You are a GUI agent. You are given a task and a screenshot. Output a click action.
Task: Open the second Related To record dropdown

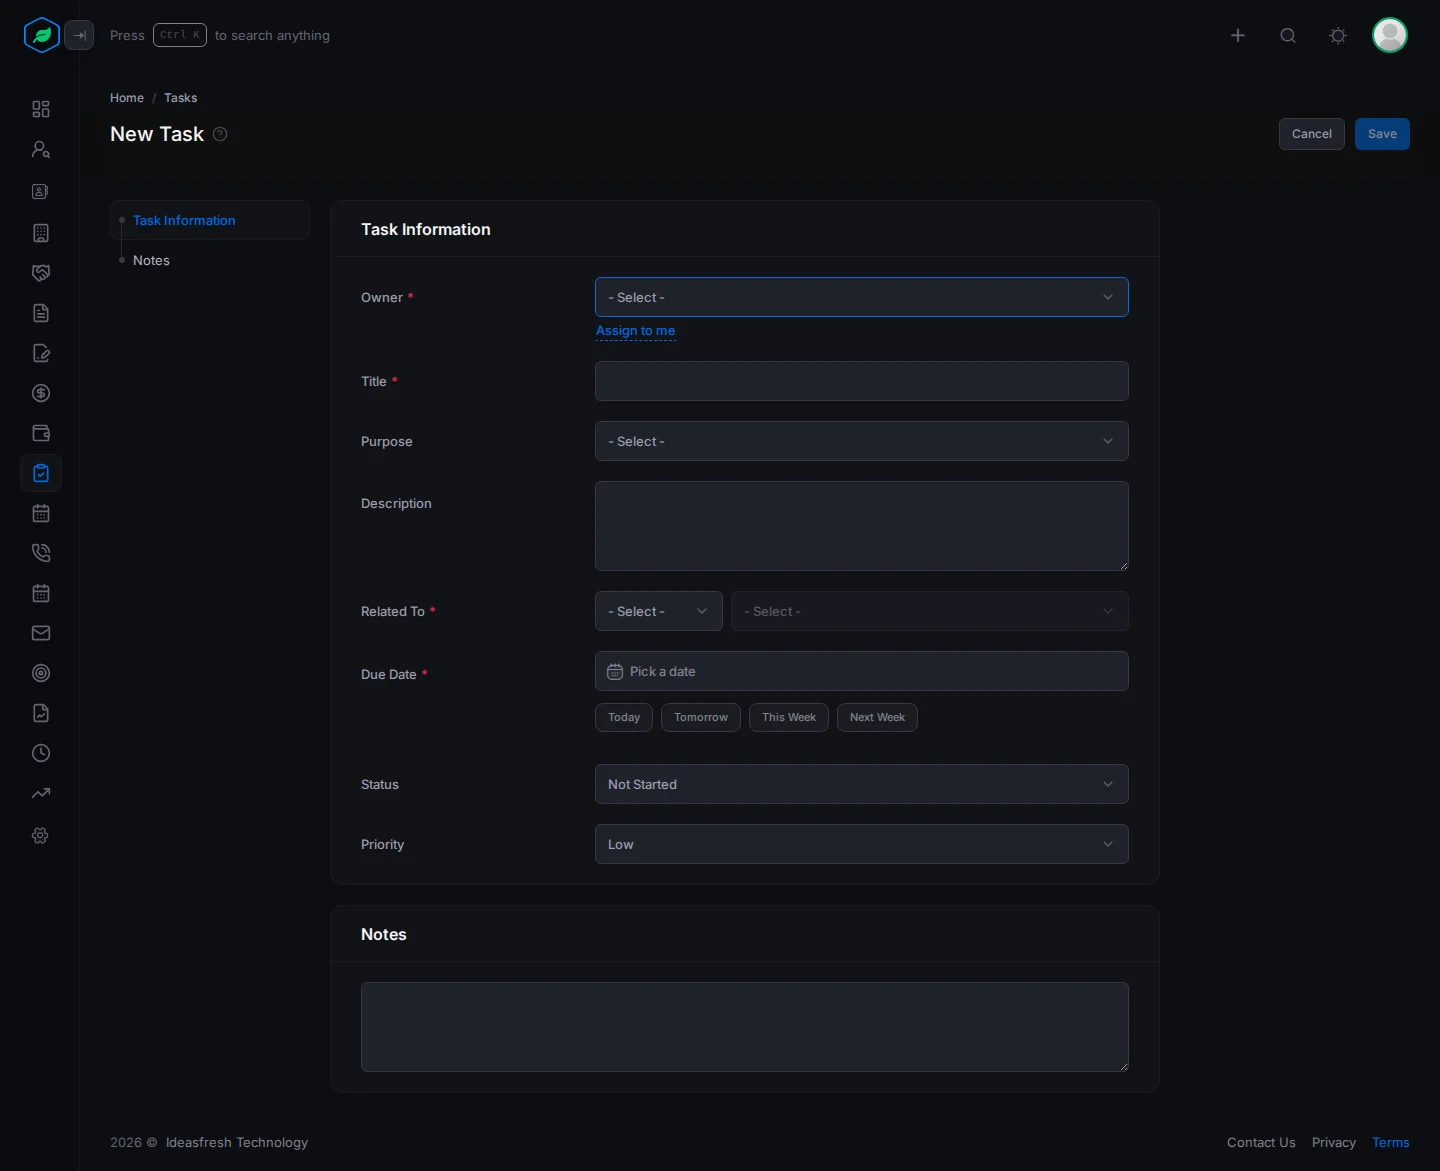[930, 611]
